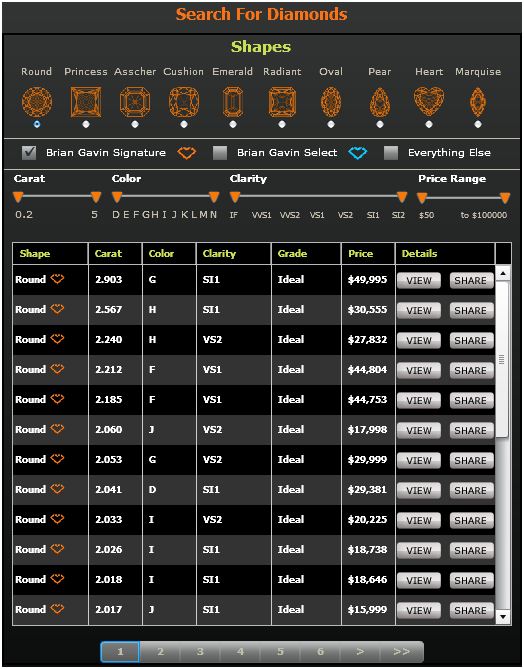View the 2.903 carat G SI1 diamond
524x669 pixels.
[x=419, y=280]
